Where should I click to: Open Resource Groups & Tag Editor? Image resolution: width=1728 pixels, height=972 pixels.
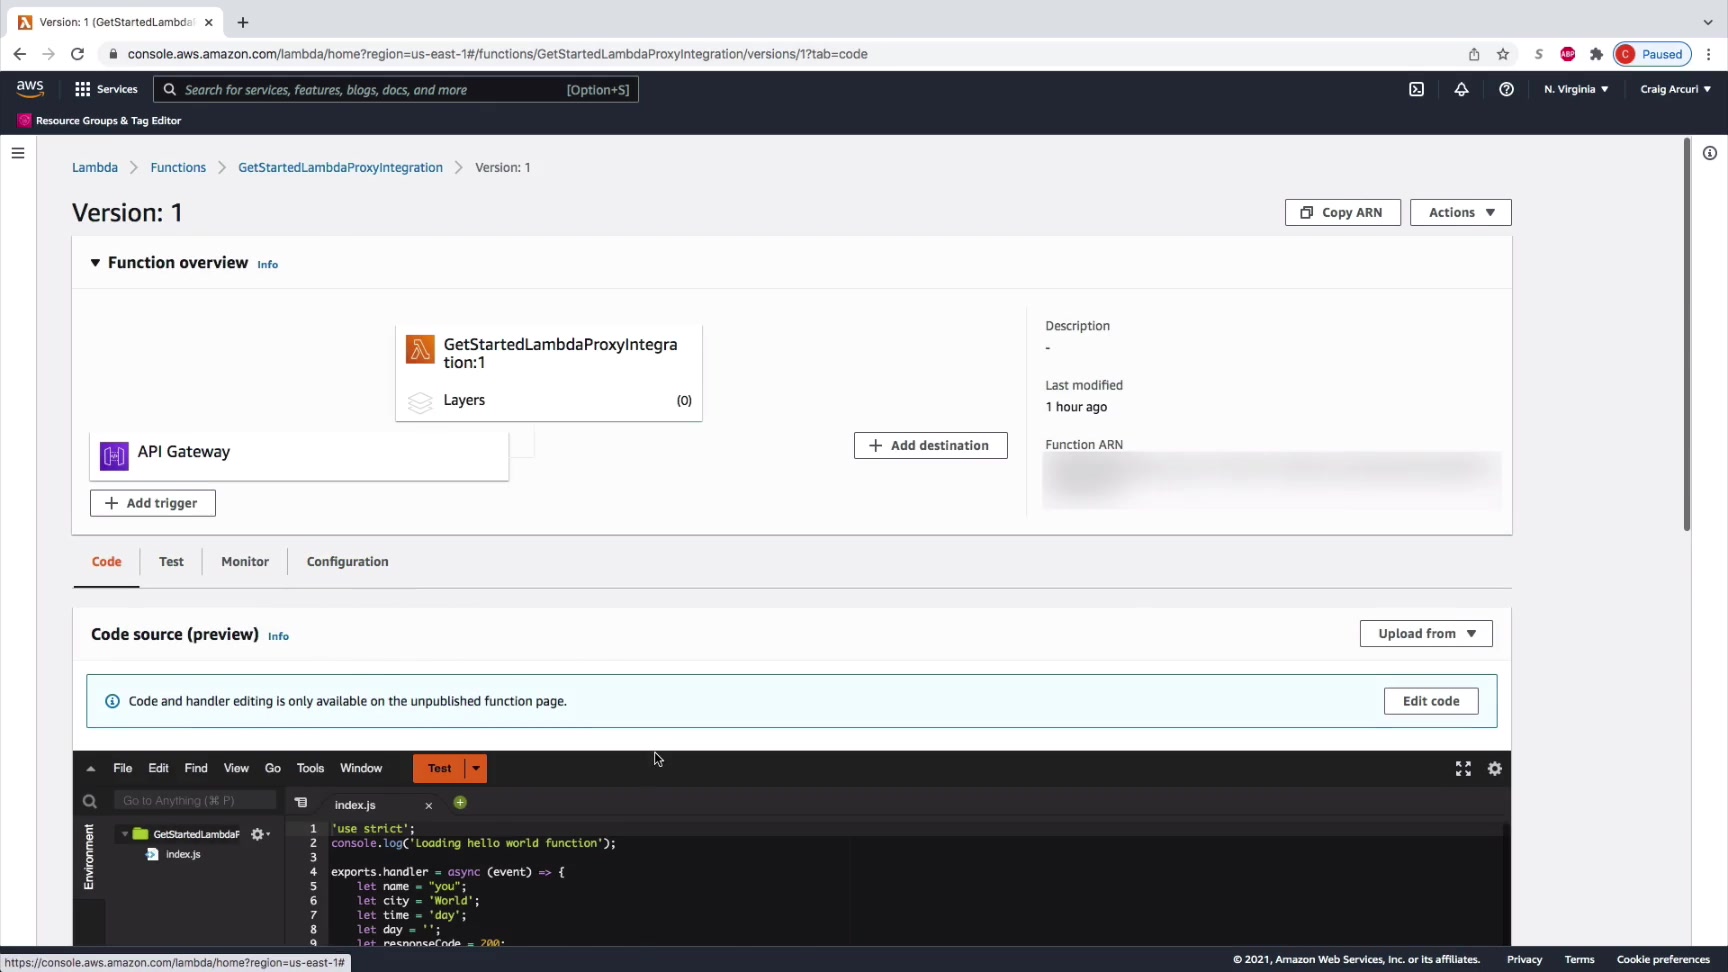click(x=99, y=120)
